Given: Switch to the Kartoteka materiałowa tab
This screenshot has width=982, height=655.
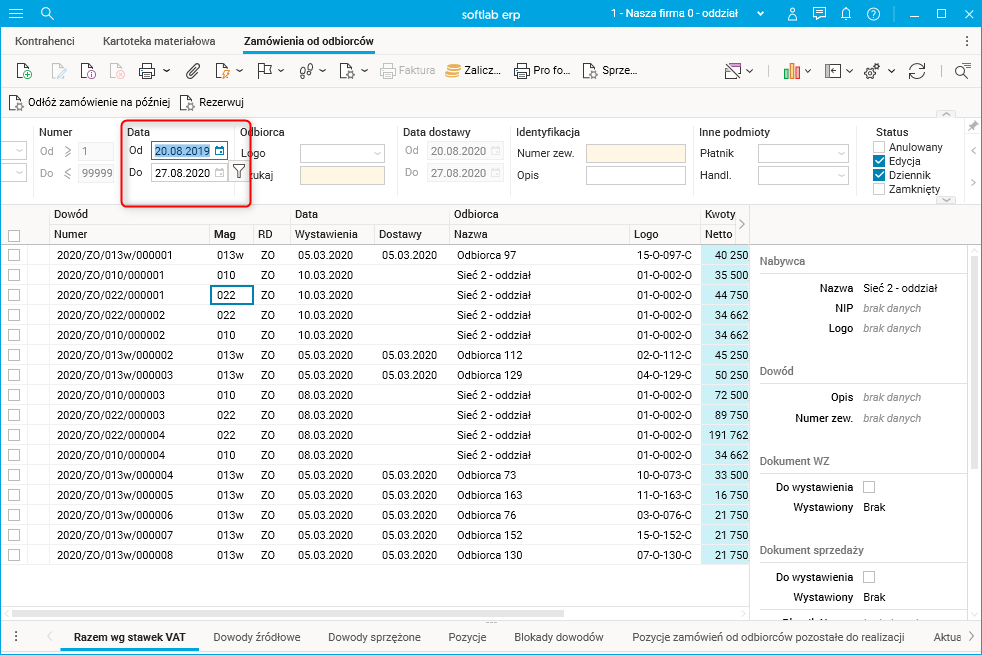Looking at the screenshot, I should coord(159,41).
